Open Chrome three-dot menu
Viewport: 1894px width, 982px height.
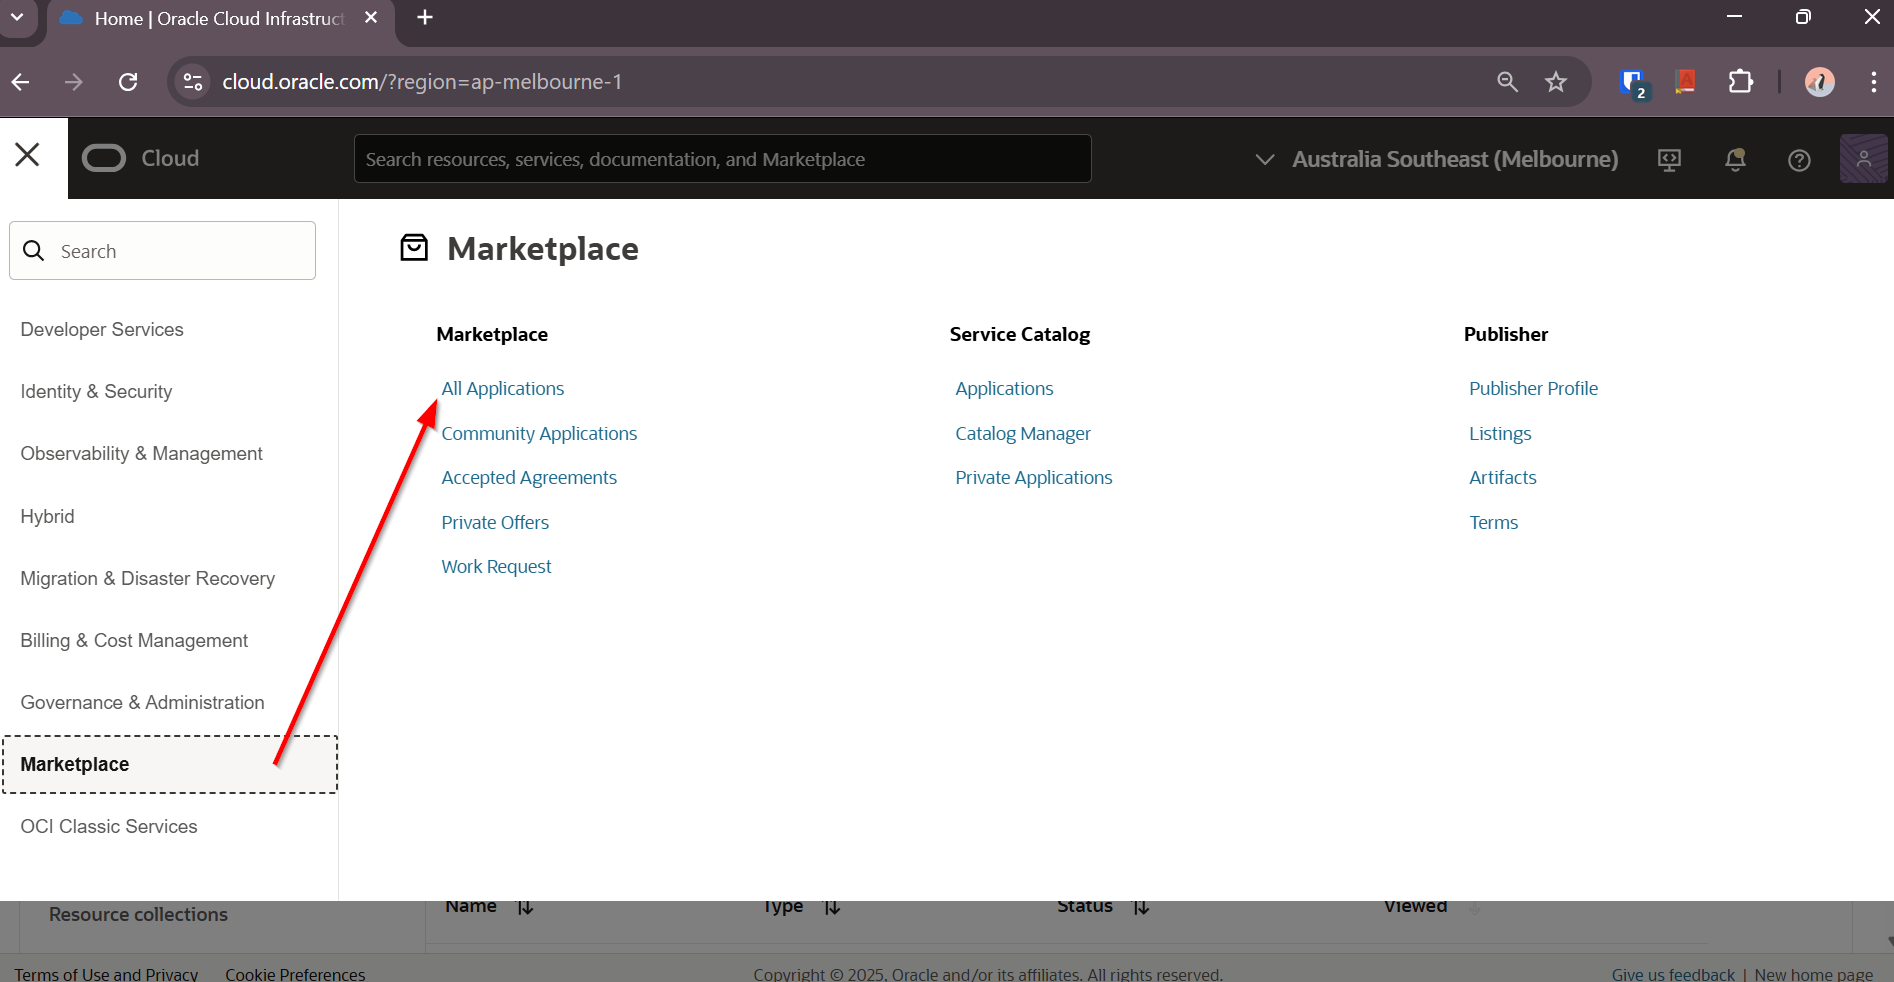(x=1873, y=82)
